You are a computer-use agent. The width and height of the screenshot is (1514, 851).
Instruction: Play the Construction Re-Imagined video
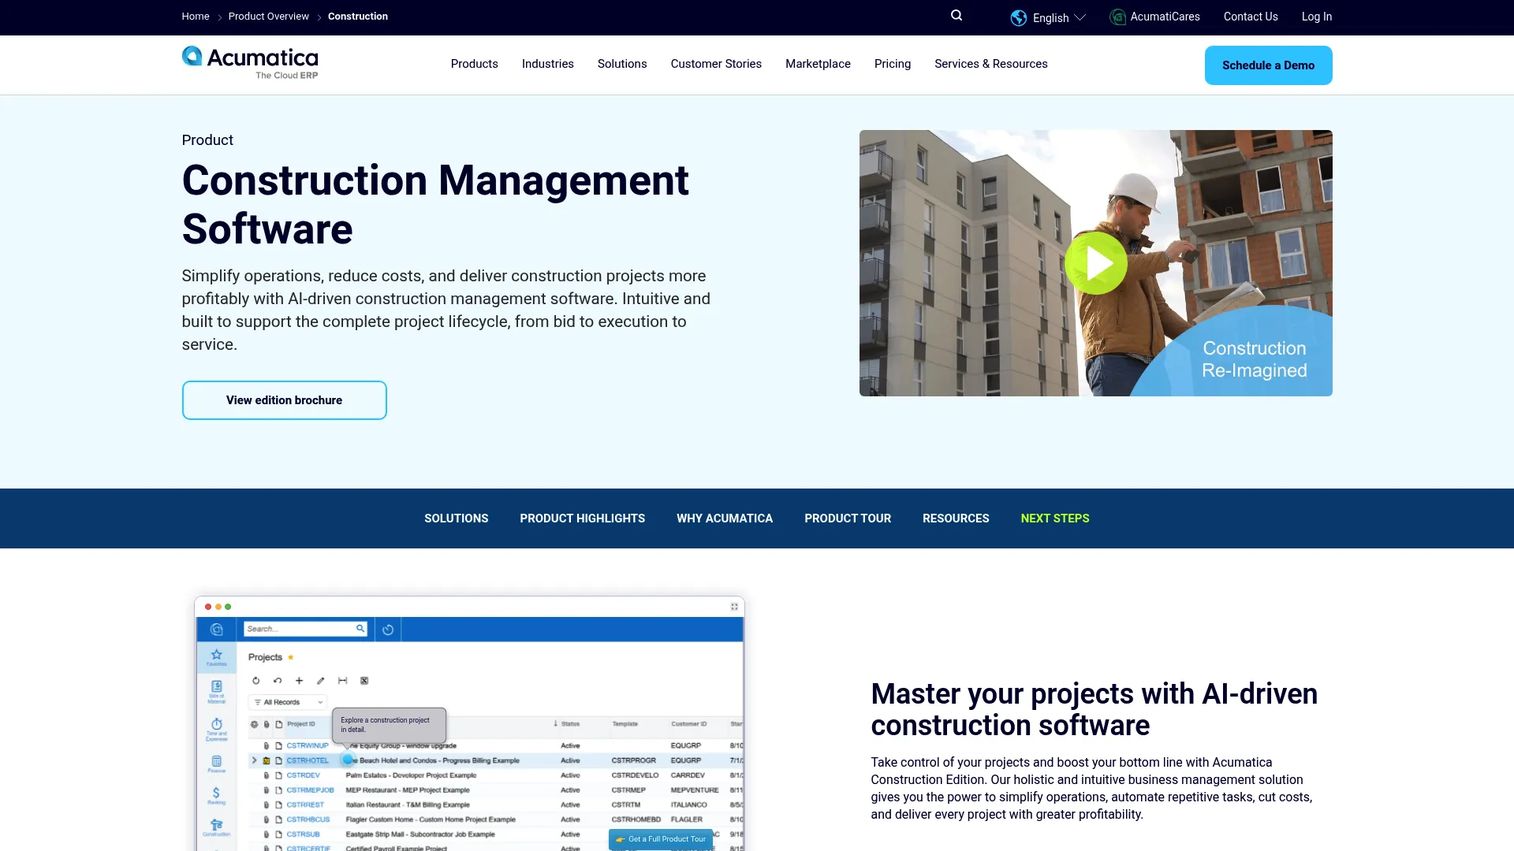[1096, 263]
